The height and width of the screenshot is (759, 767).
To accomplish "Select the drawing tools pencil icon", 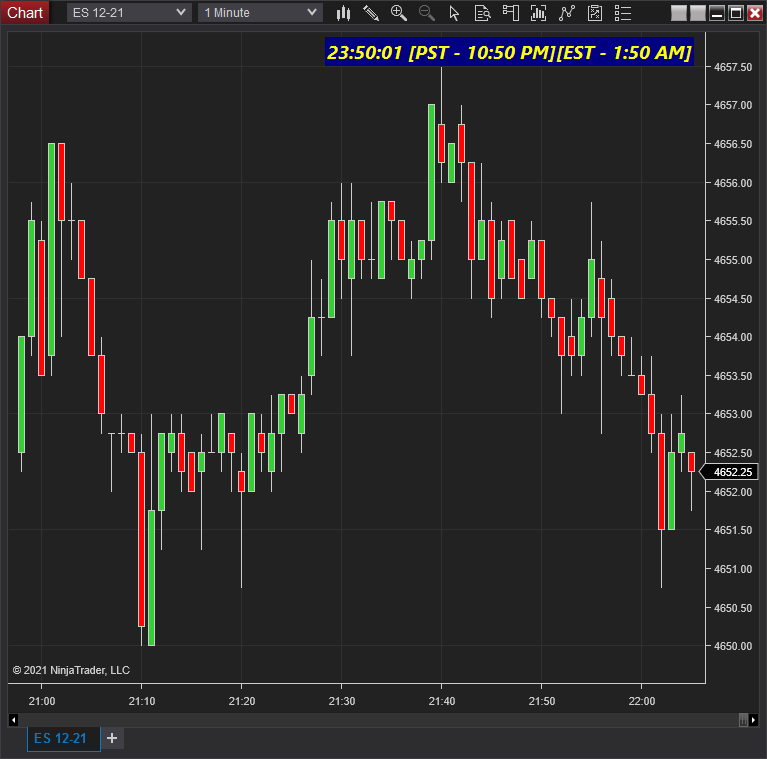I will tap(371, 13).
